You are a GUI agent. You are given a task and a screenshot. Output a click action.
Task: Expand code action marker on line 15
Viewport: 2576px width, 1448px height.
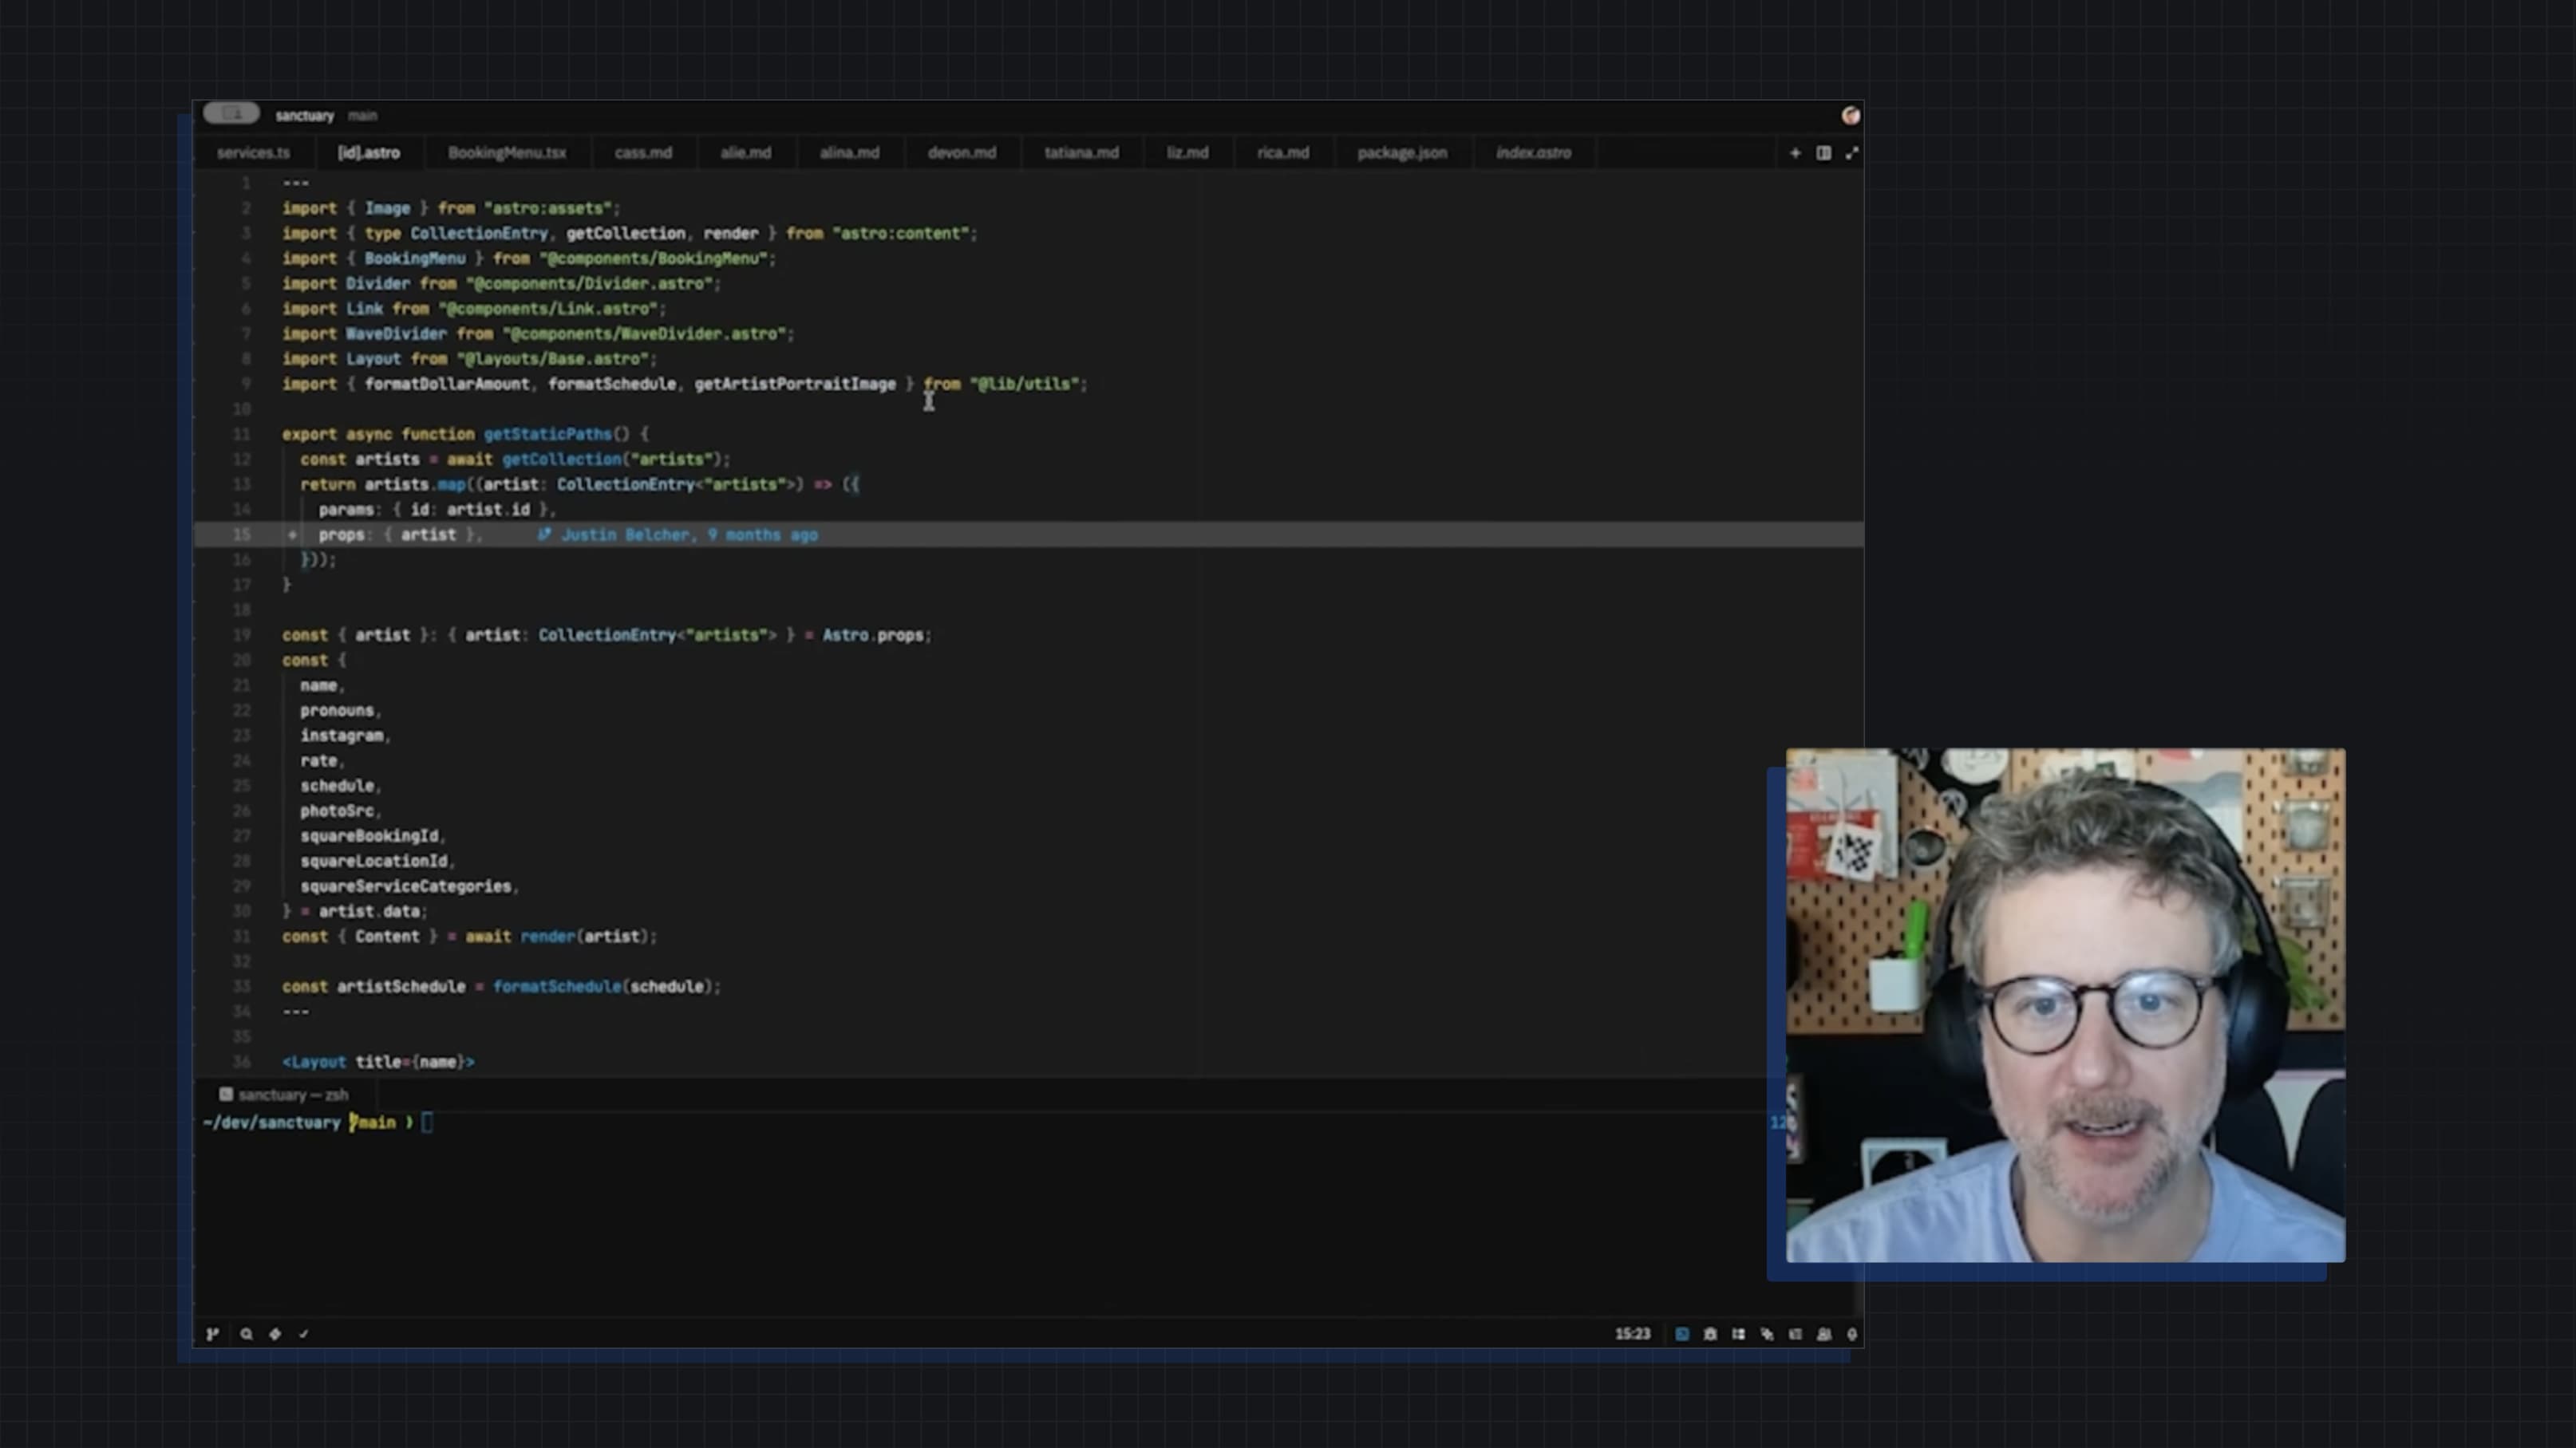(292, 535)
